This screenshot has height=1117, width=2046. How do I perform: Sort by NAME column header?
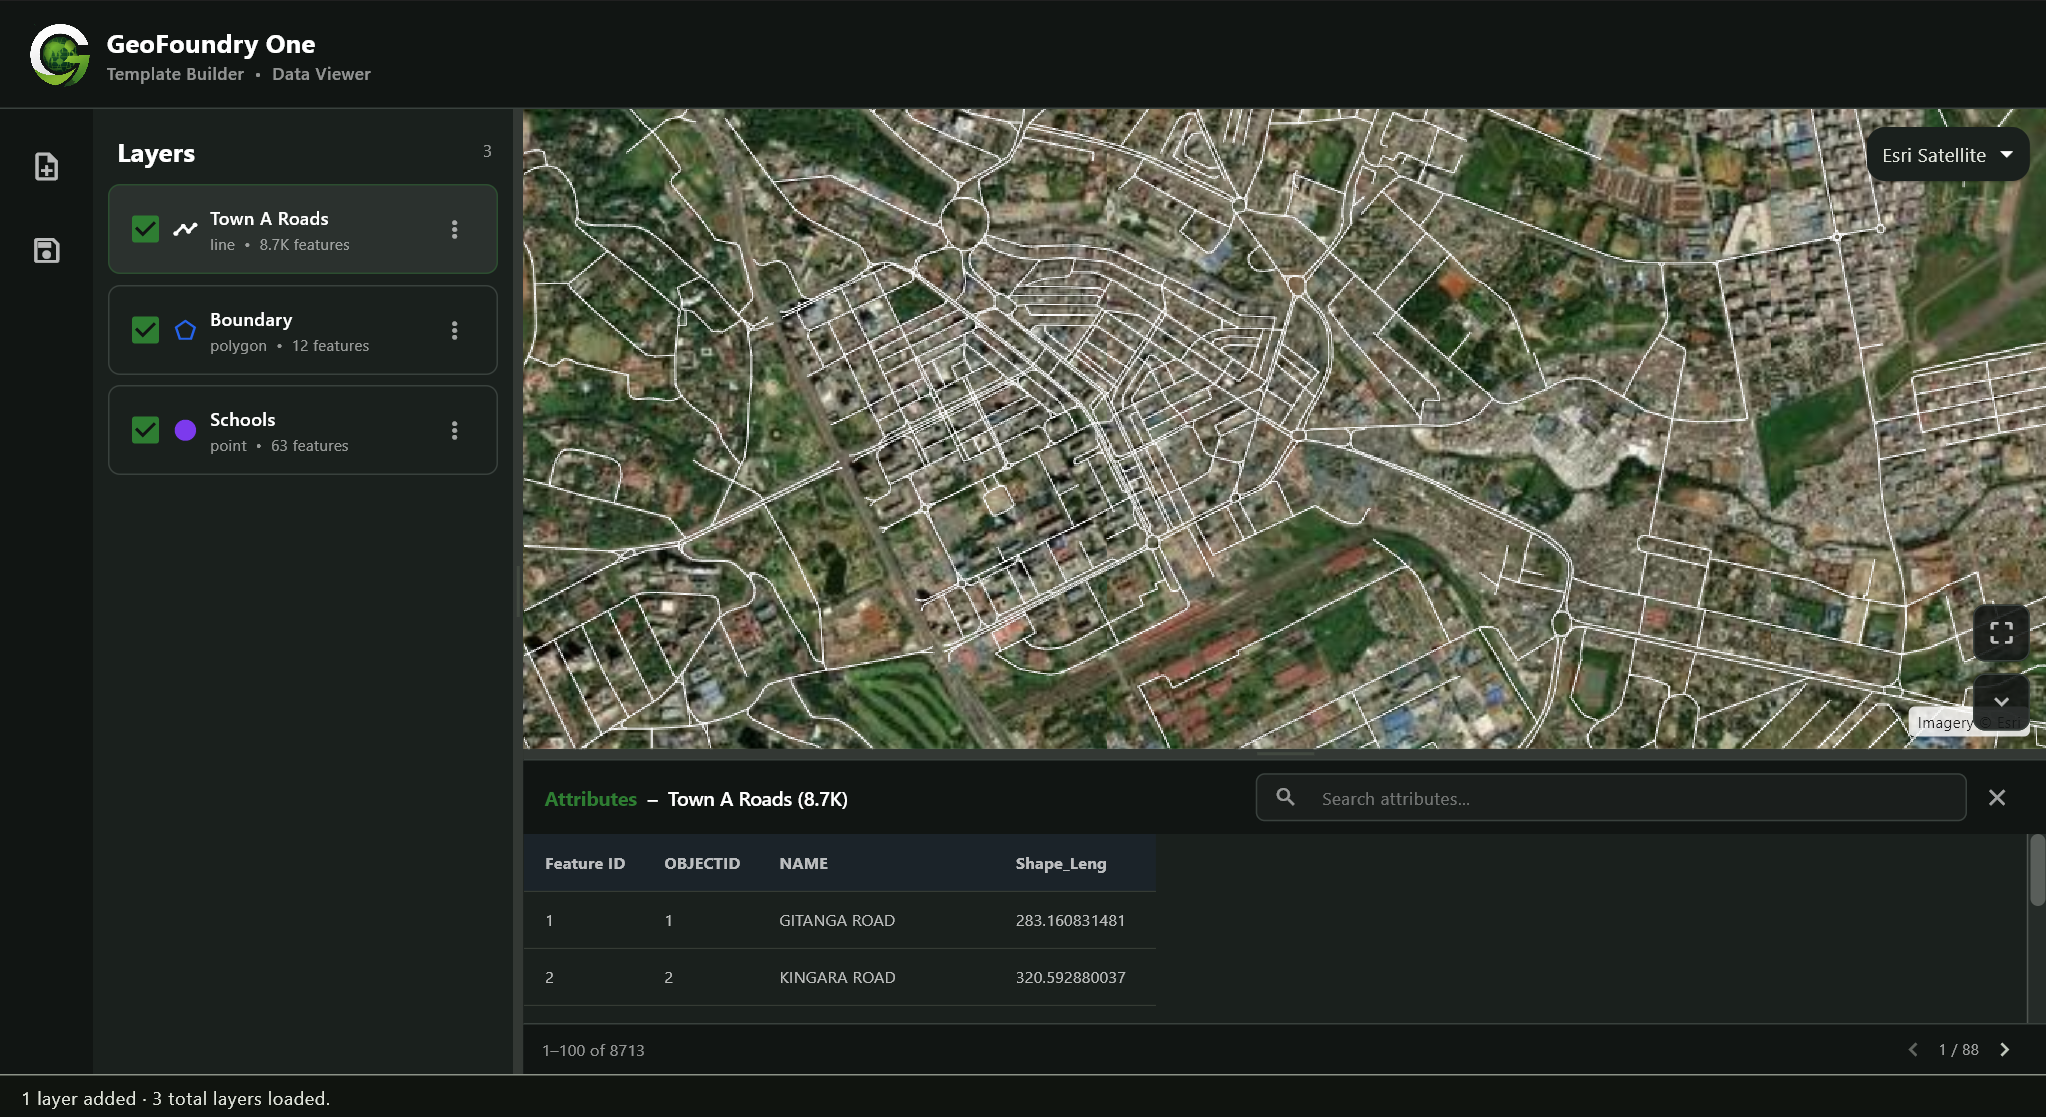point(803,863)
